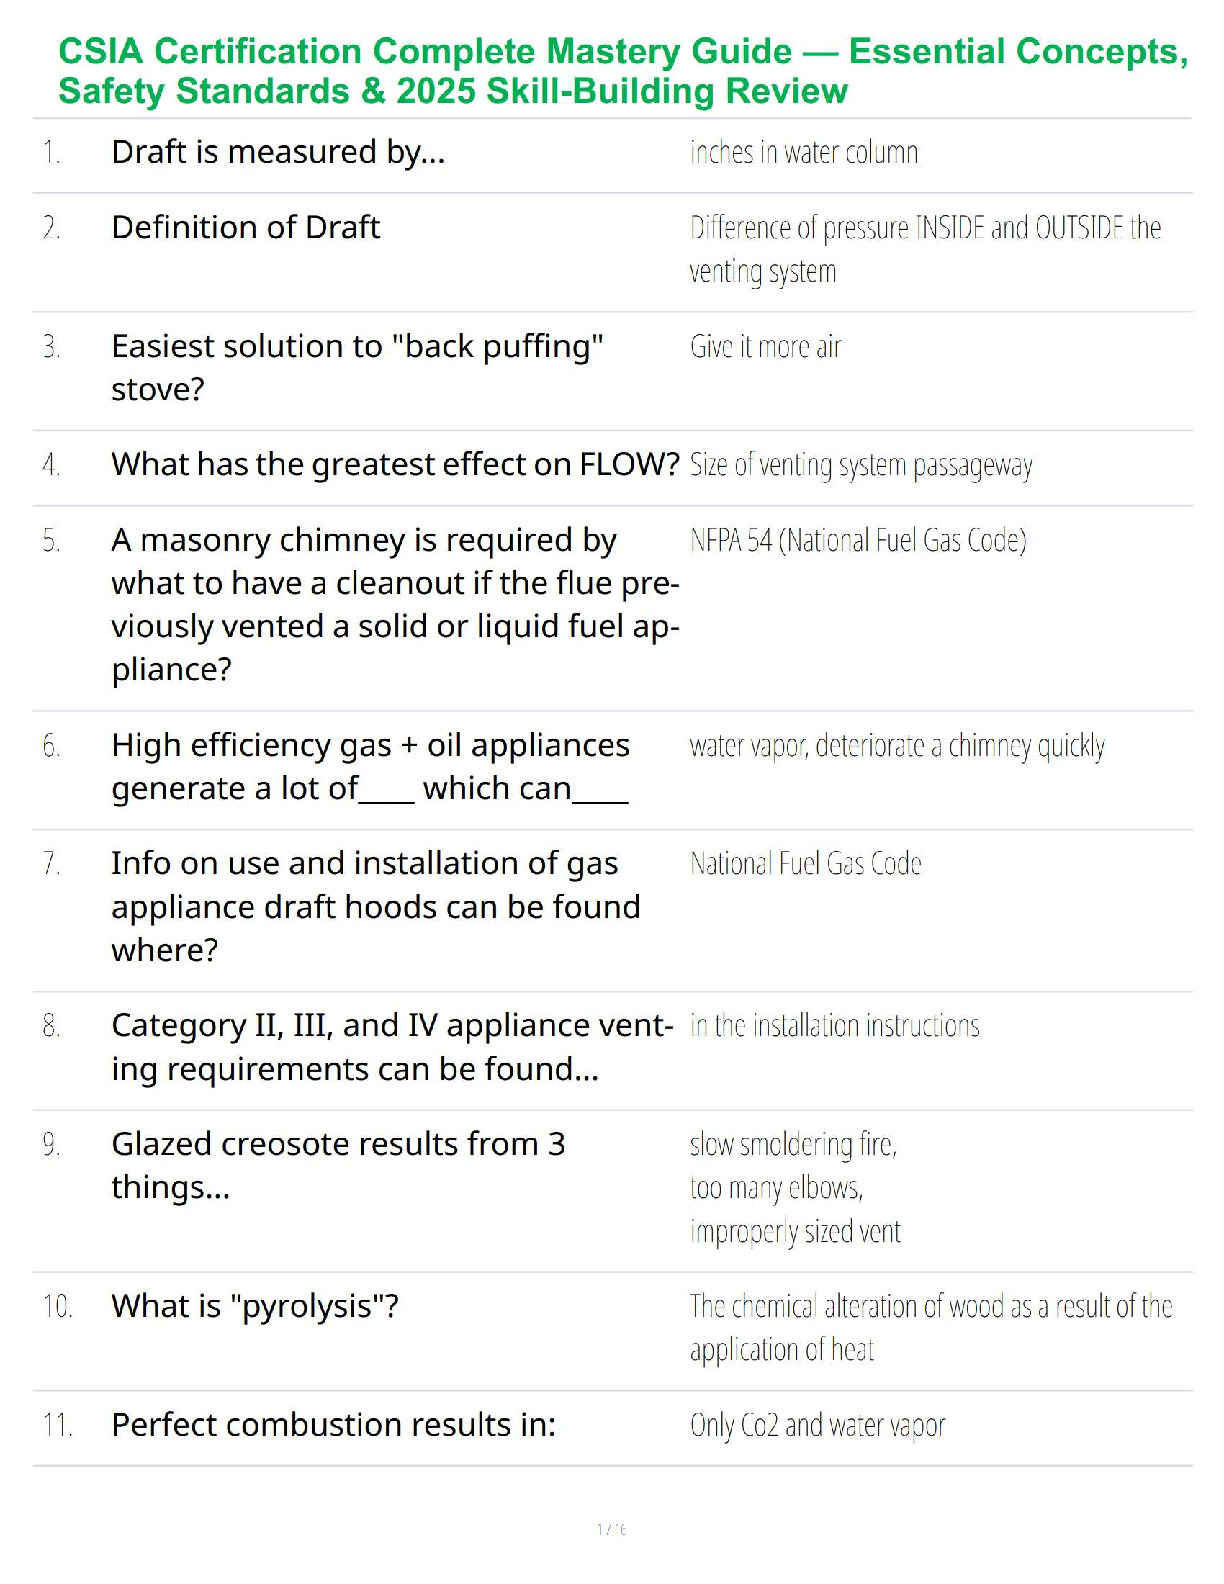Image resolution: width=1224 pixels, height=1584 pixels.
Task: Select the answer line "too many elbows,"
Action: (776, 1188)
